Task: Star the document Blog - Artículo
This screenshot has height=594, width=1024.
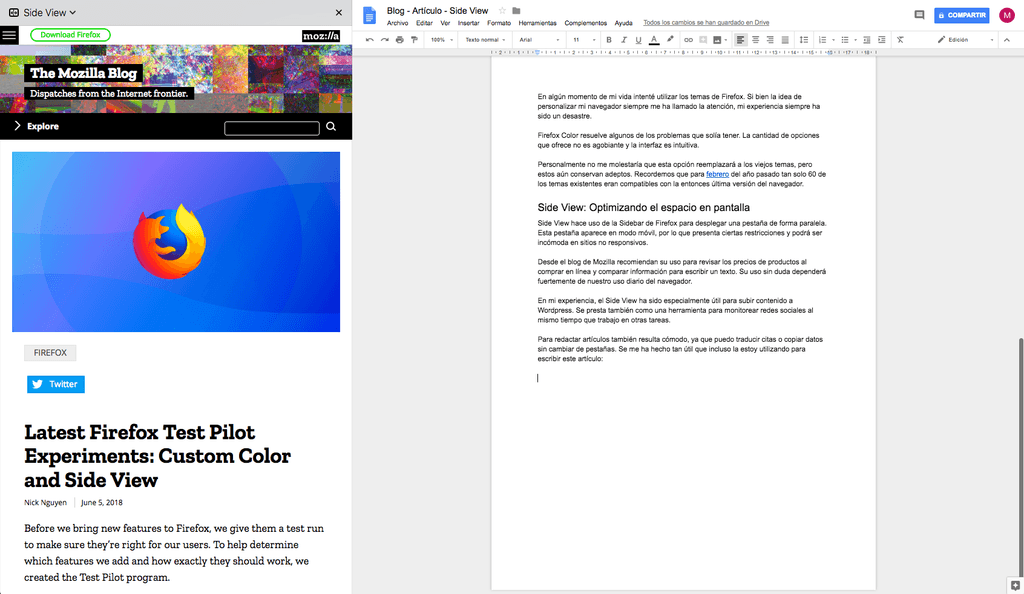Action: [502, 10]
